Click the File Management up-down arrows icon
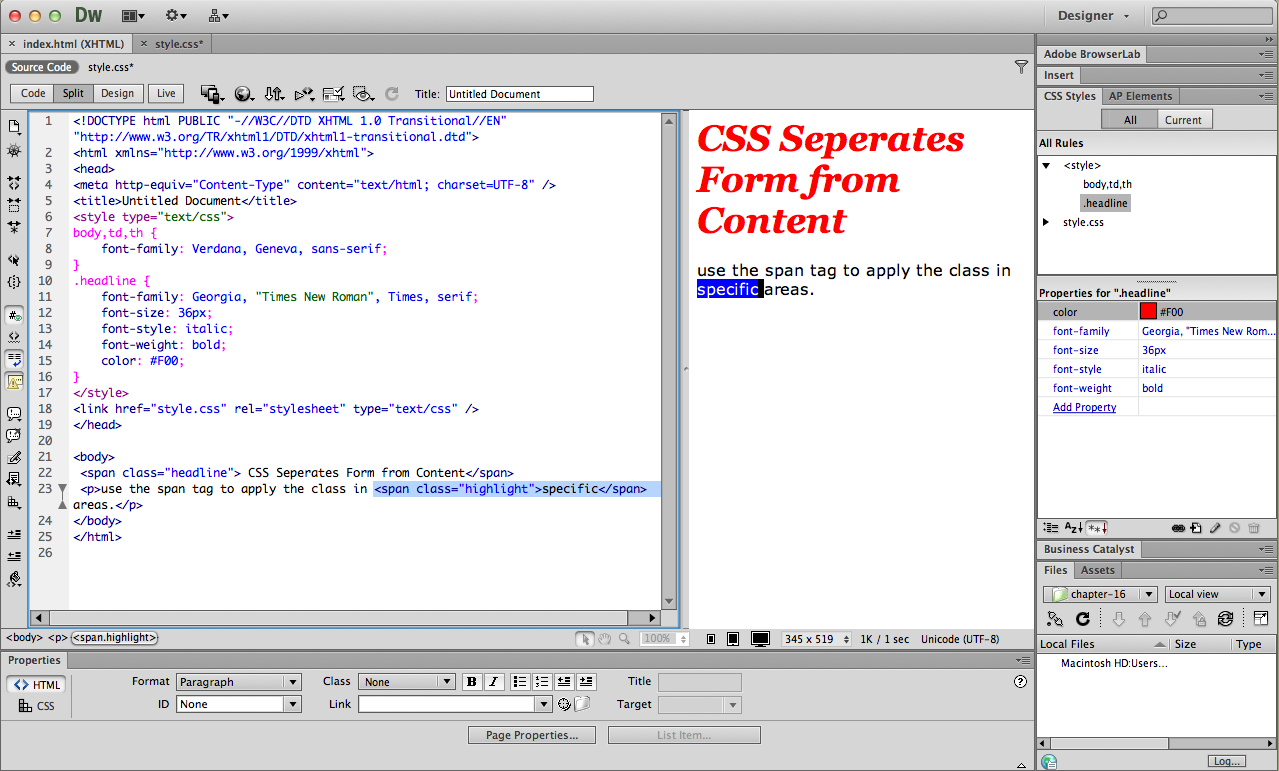 [x=274, y=93]
